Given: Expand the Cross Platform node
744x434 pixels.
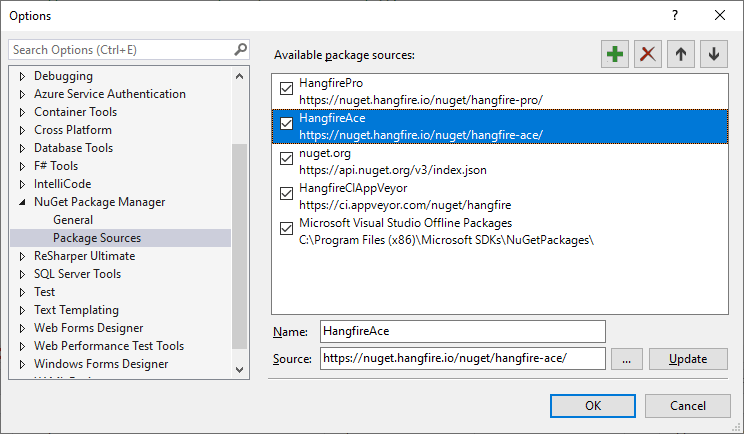Looking at the screenshot, I should point(22,130).
